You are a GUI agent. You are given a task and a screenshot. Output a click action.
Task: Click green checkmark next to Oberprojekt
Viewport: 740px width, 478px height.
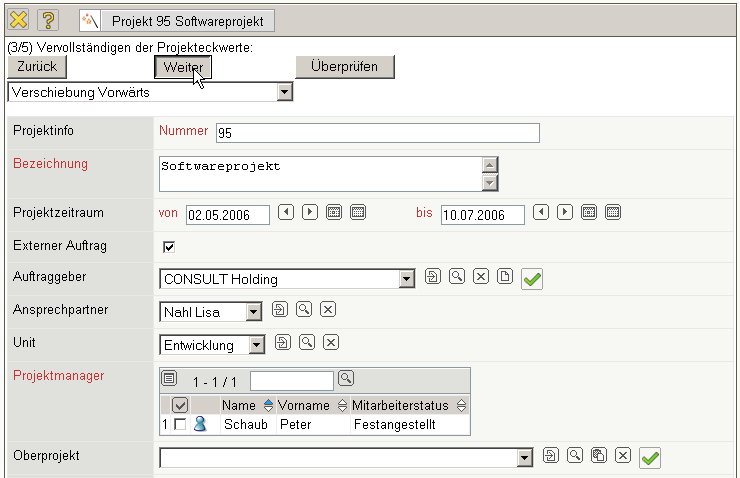(x=651, y=457)
